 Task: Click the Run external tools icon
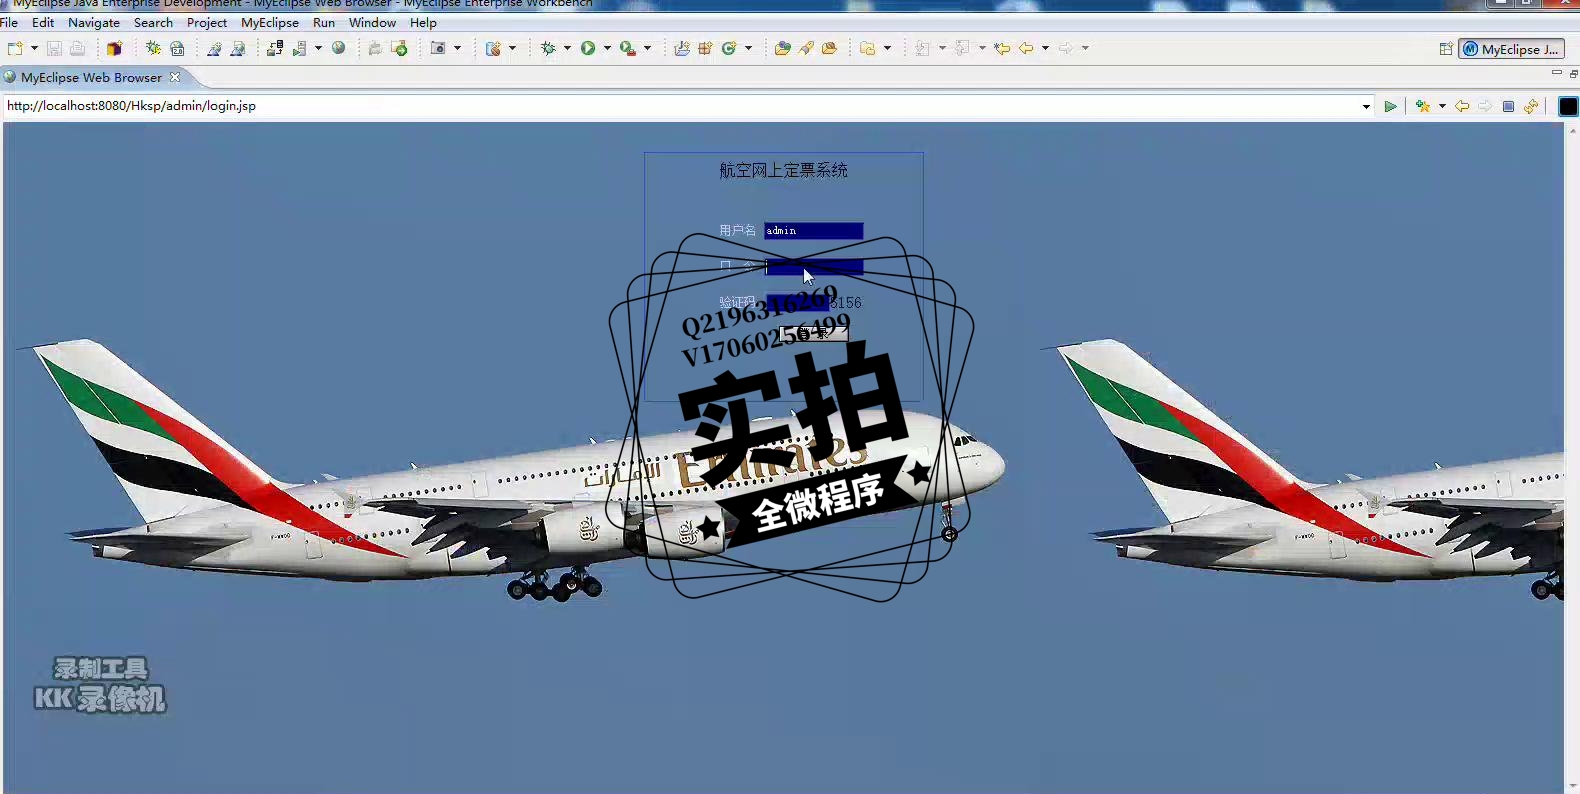[x=628, y=48]
